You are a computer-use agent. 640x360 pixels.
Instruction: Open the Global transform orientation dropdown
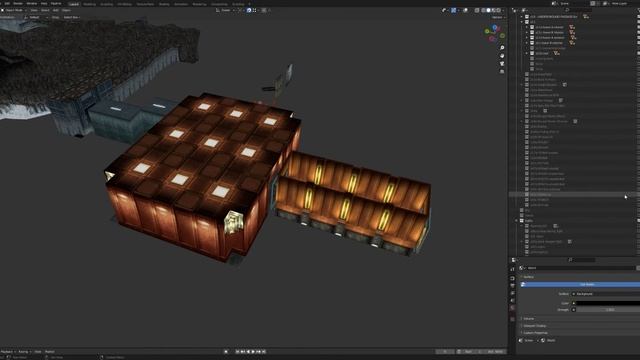[x=225, y=10]
